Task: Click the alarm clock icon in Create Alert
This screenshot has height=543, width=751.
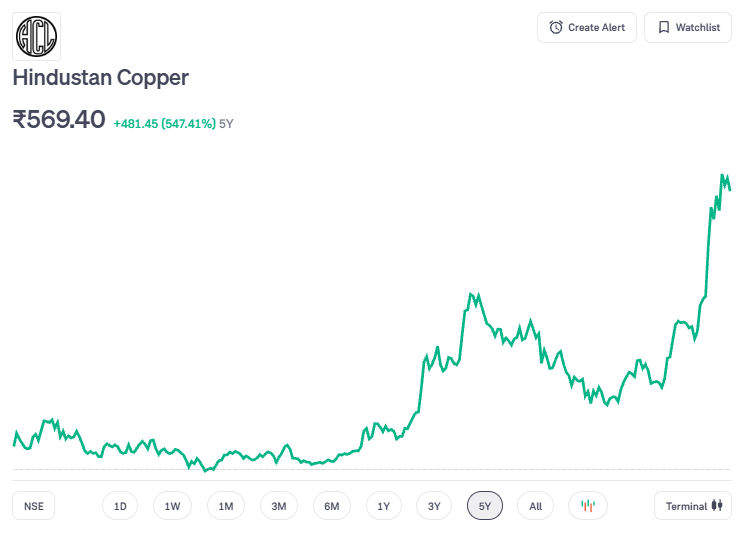Action: (556, 27)
